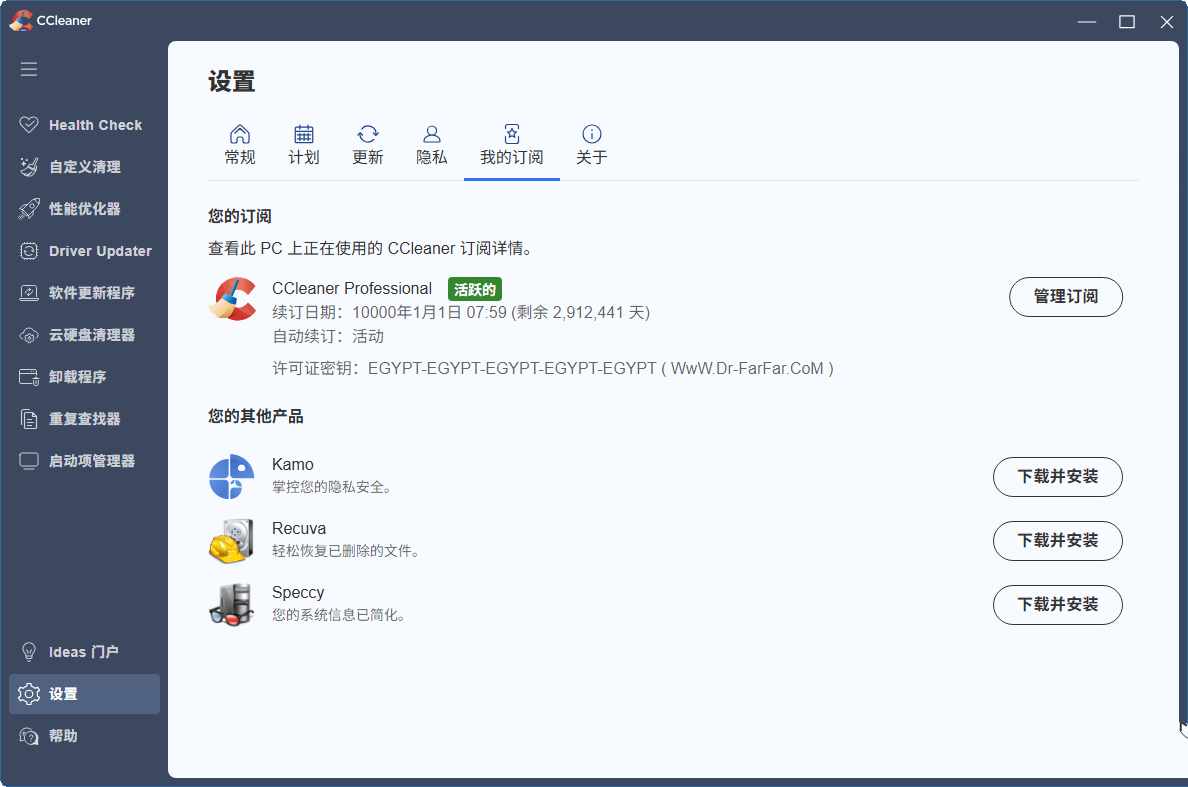Launch the Driver Updater
The image size is (1188, 787).
tap(100, 250)
